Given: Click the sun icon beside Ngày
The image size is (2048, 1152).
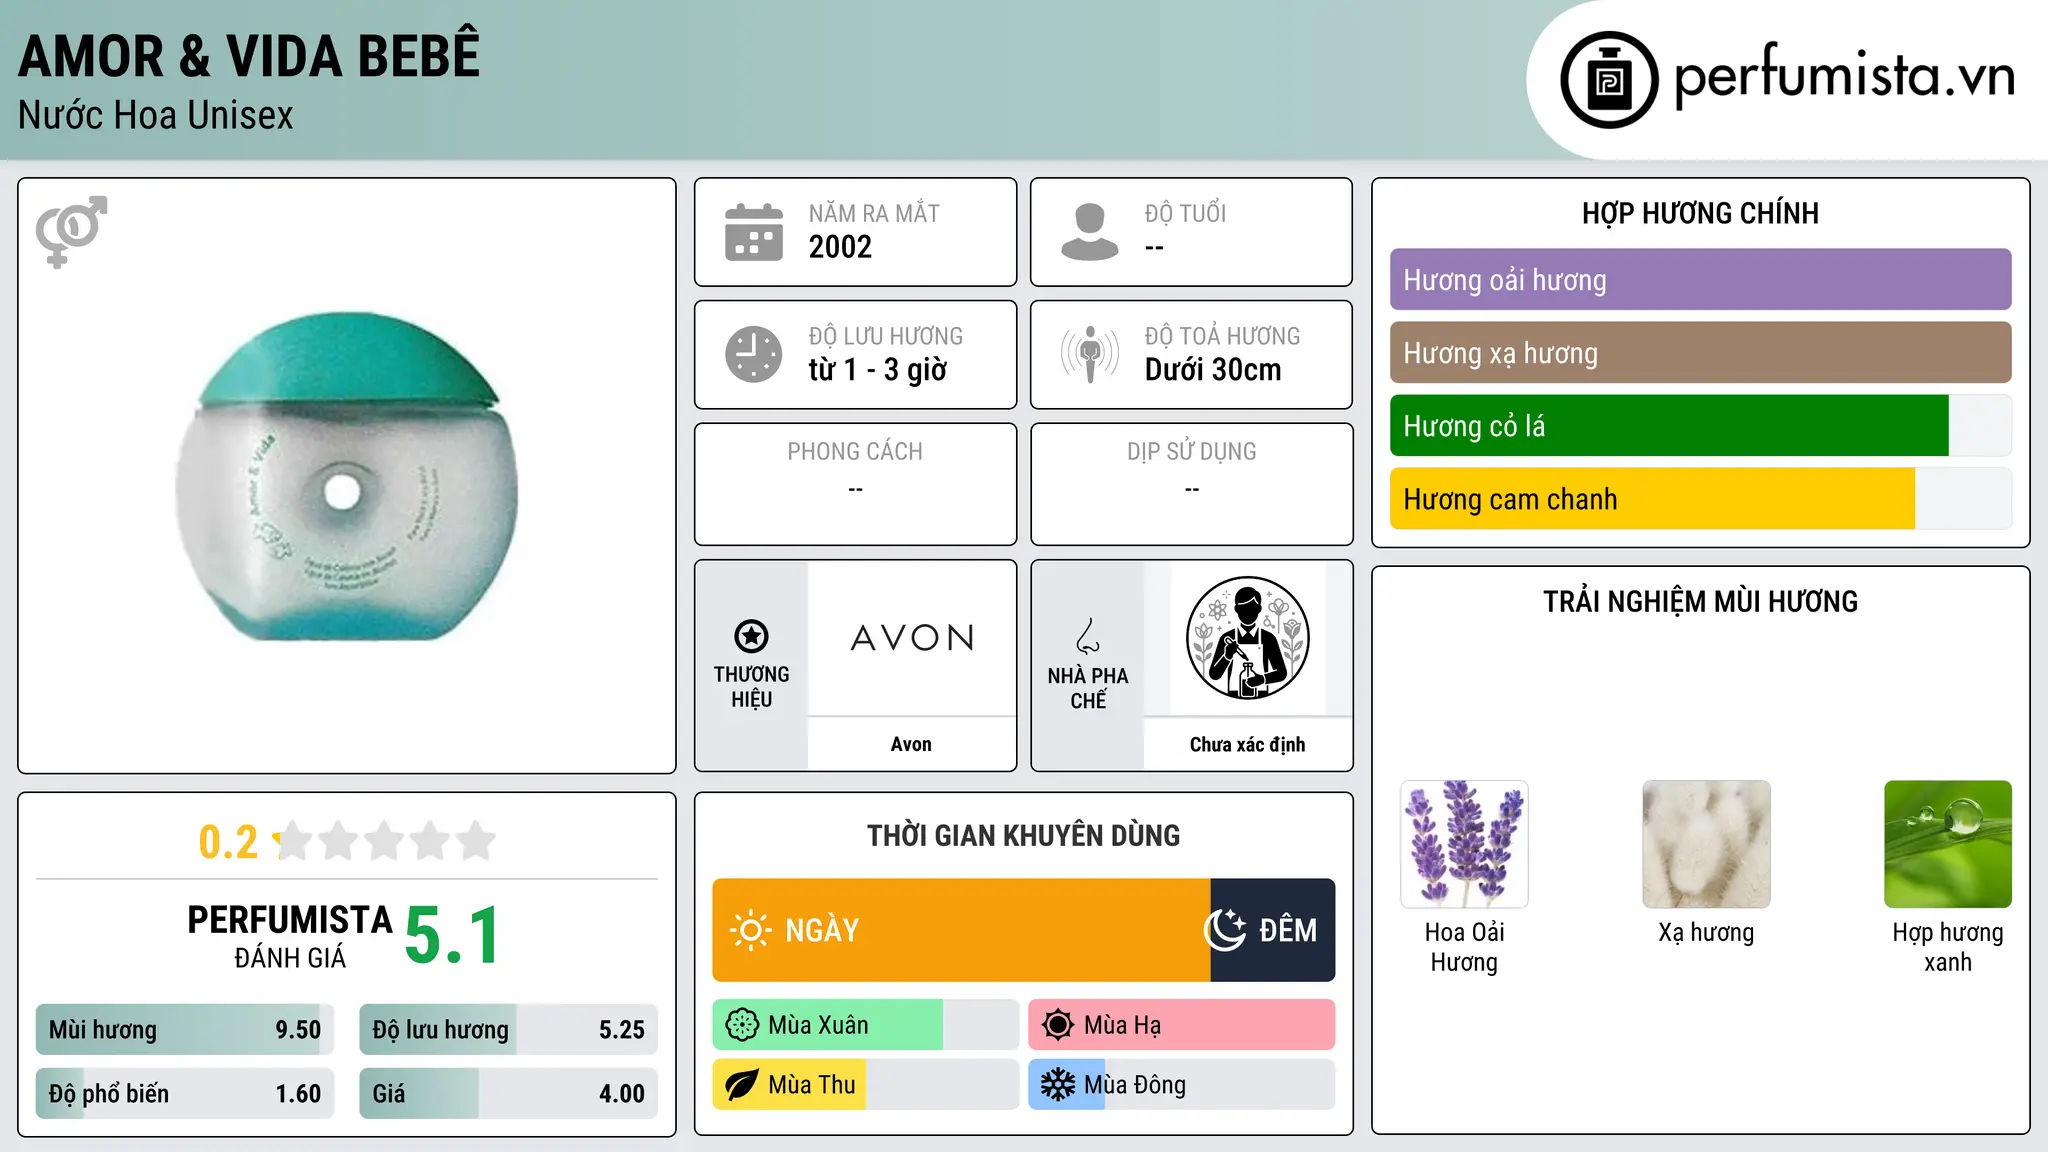Looking at the screenshot, I should point(750,930).
